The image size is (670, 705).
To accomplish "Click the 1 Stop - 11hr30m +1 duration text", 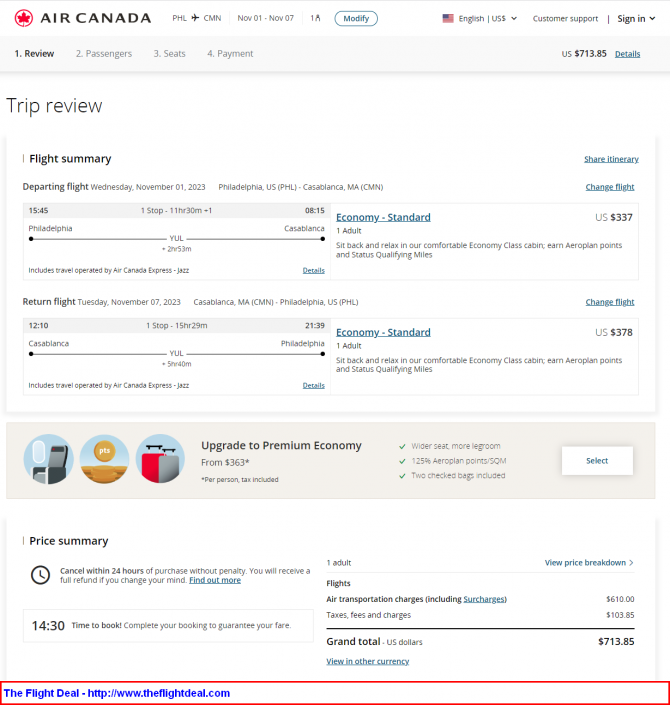I will click(176, 210).
